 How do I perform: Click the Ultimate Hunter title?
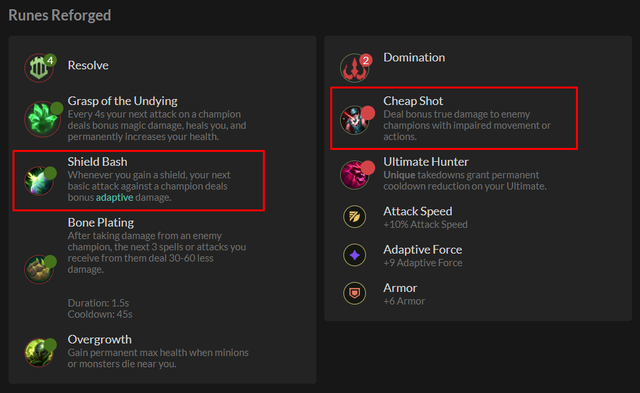point(426,162)
